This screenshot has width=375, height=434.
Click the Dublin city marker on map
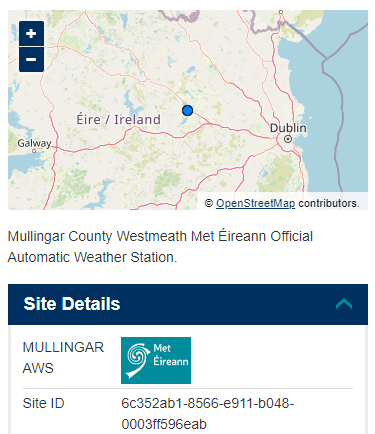point(288,139)
